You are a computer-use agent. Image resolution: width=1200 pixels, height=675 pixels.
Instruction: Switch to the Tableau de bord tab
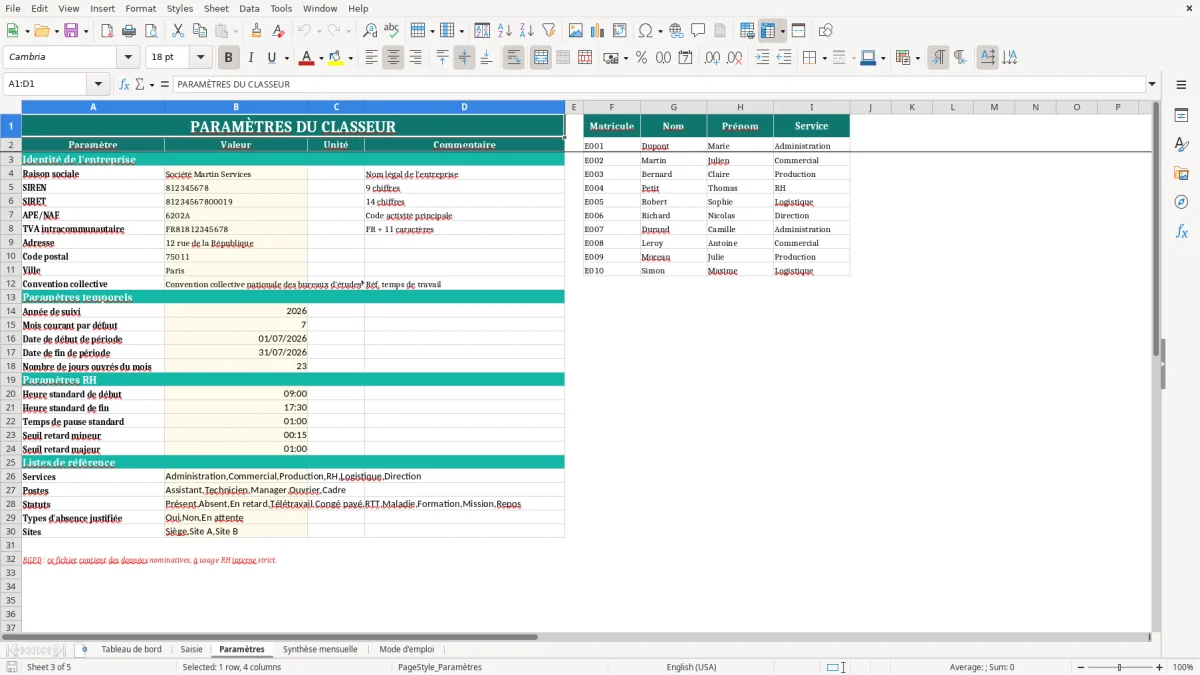(x=131, y=649)
